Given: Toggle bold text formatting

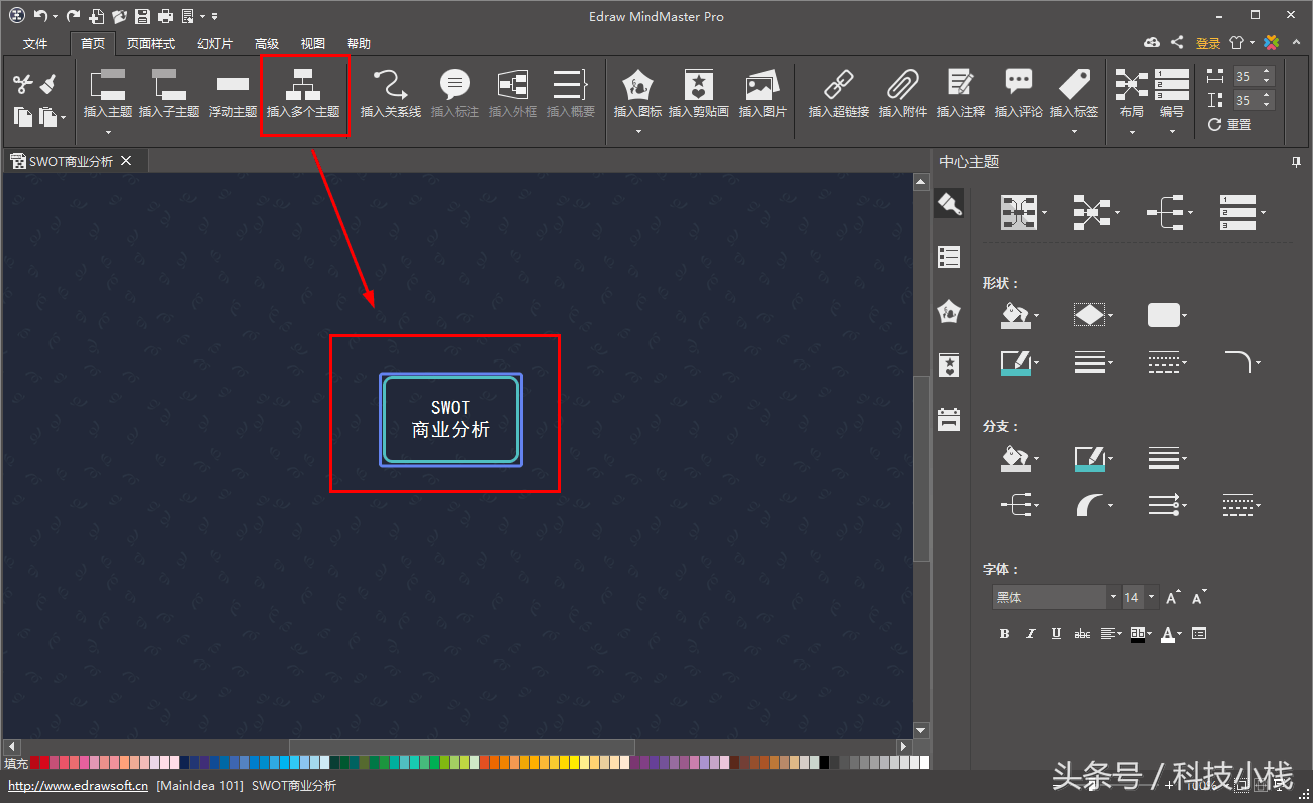Looking at the screenshot, I should click(x=1004, y=634).
